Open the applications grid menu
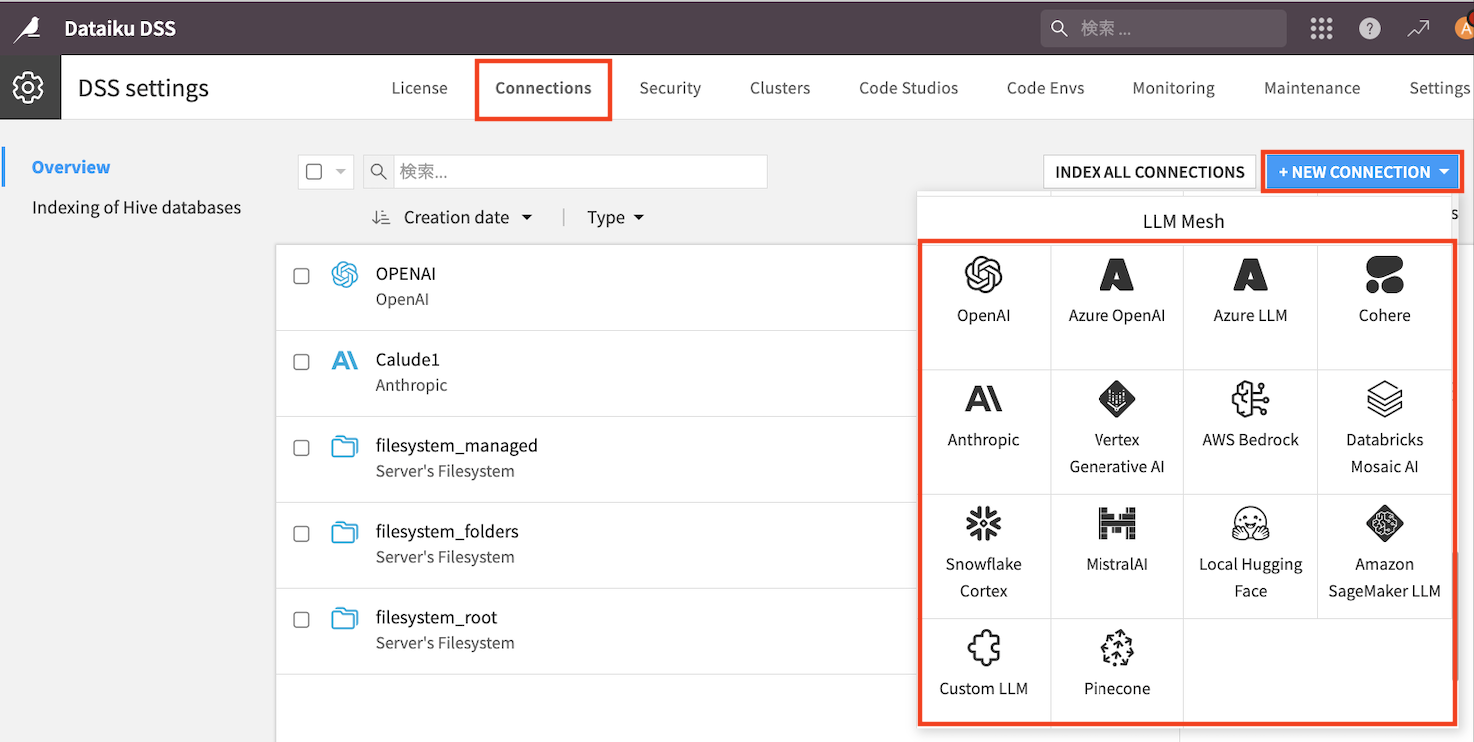 (x=1322, y=29)
